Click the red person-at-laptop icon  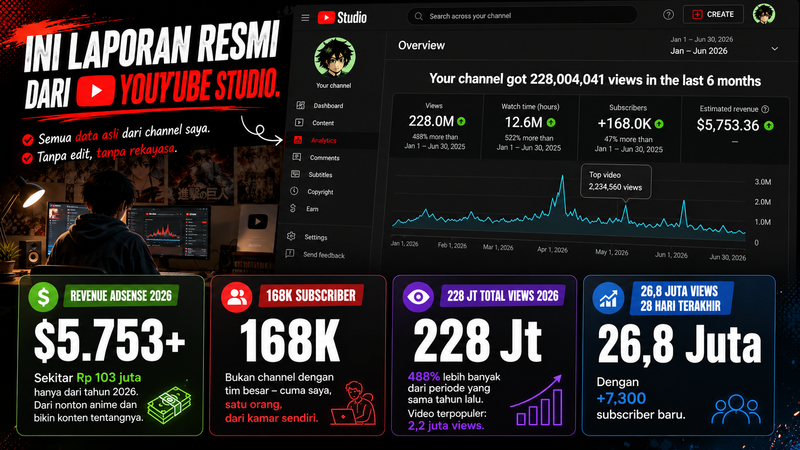tap(353, 403)
